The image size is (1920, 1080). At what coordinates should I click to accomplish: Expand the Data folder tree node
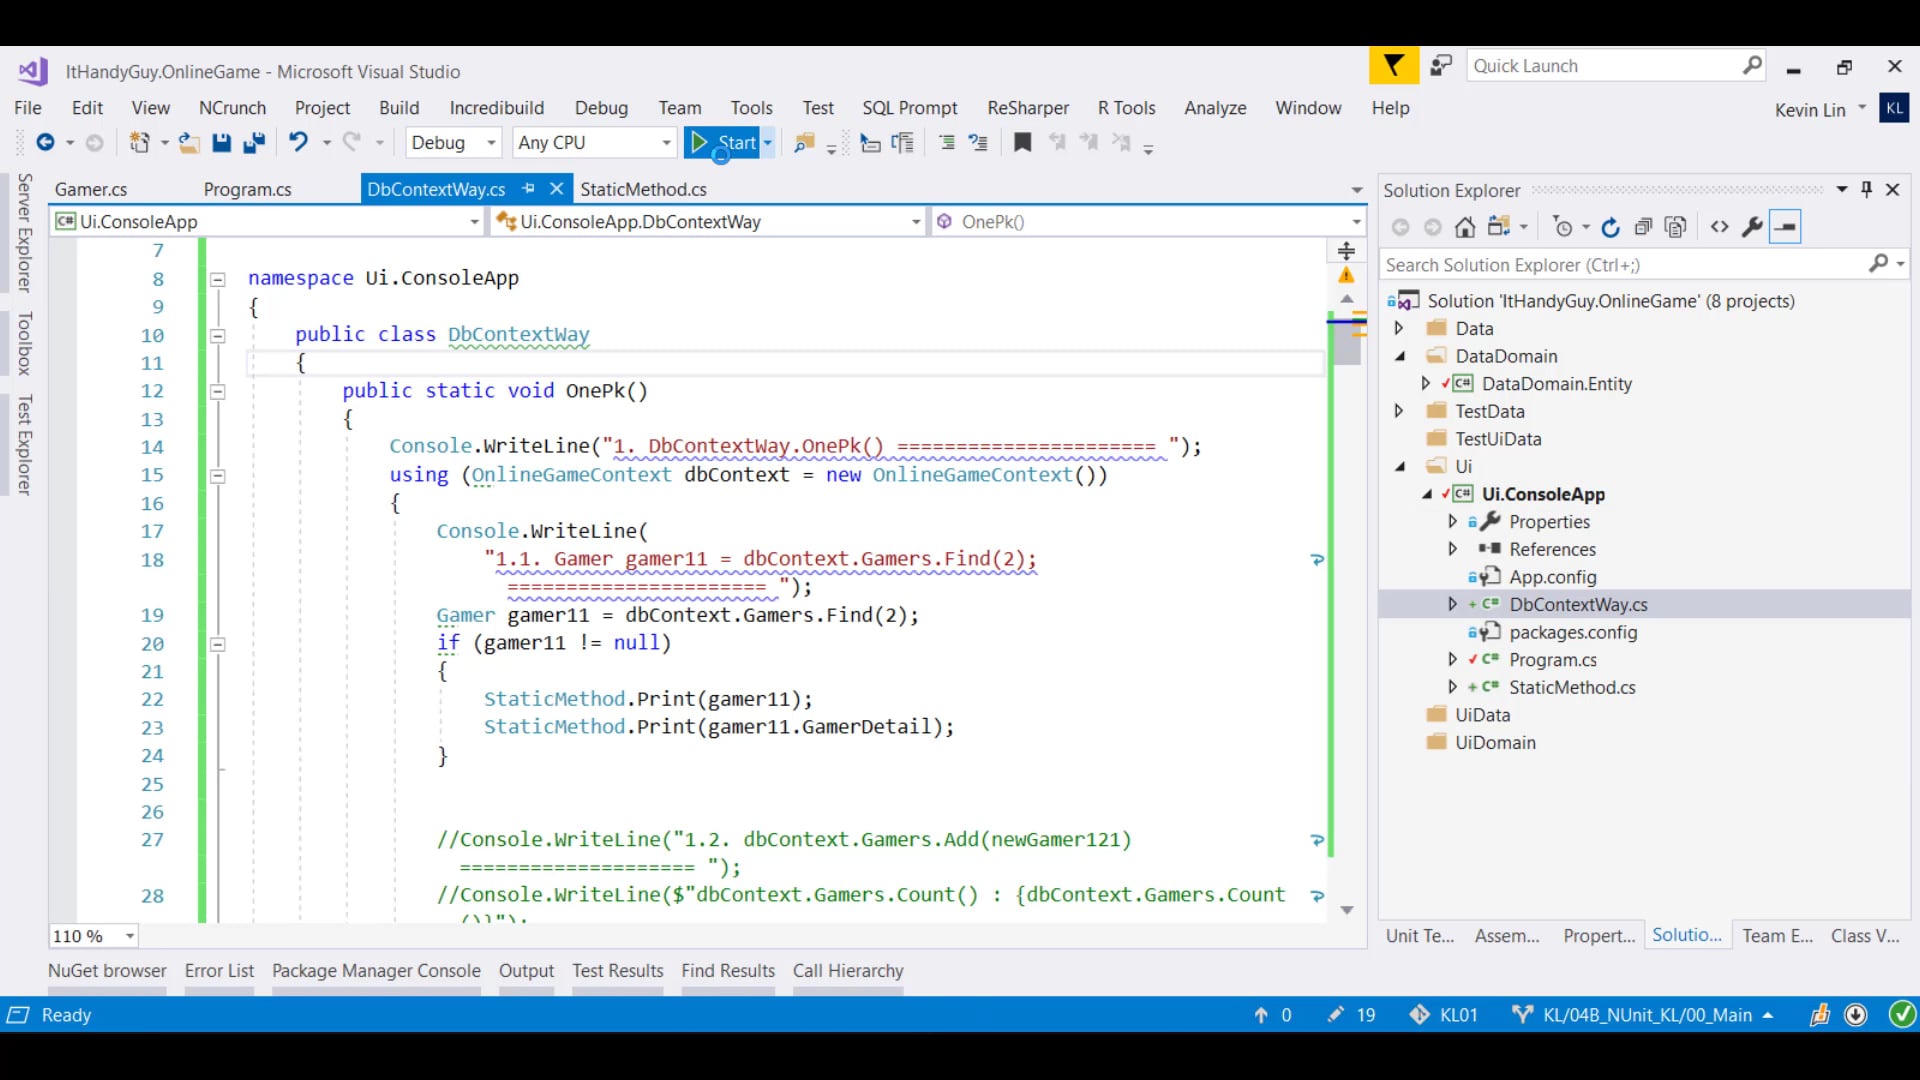point(1399,328)
